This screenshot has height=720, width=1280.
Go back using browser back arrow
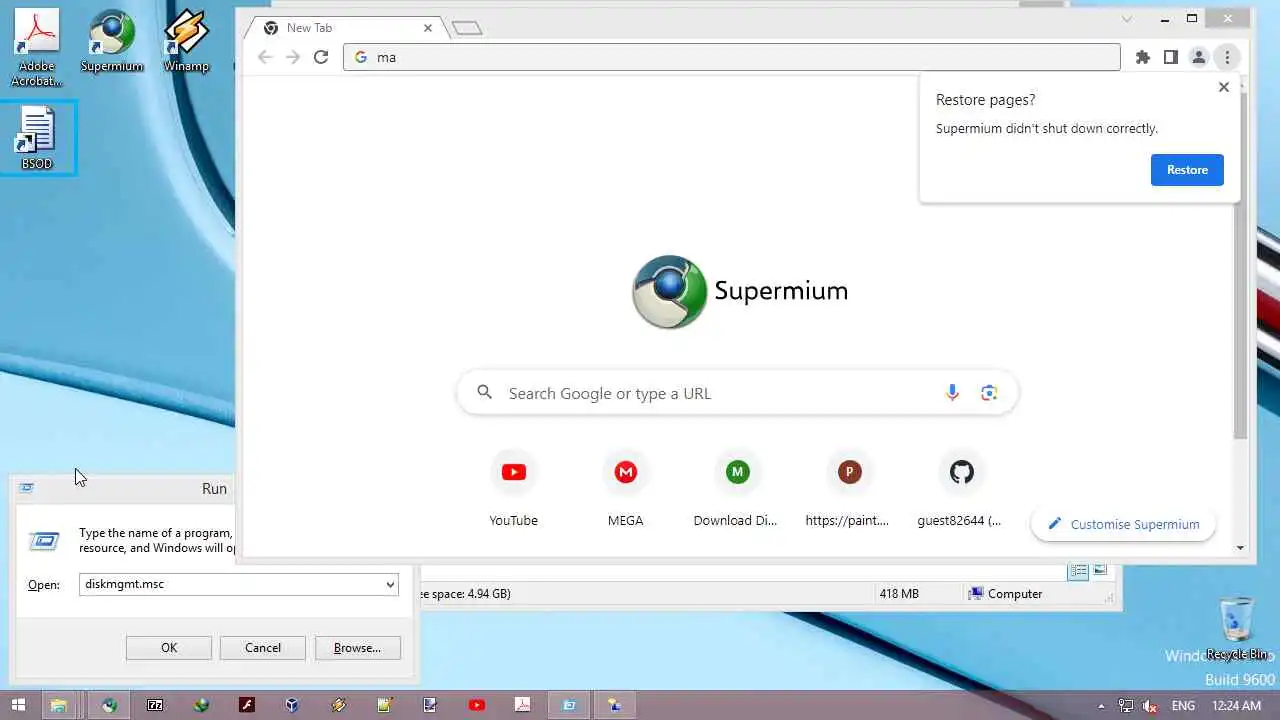click(x=265, y=57)
